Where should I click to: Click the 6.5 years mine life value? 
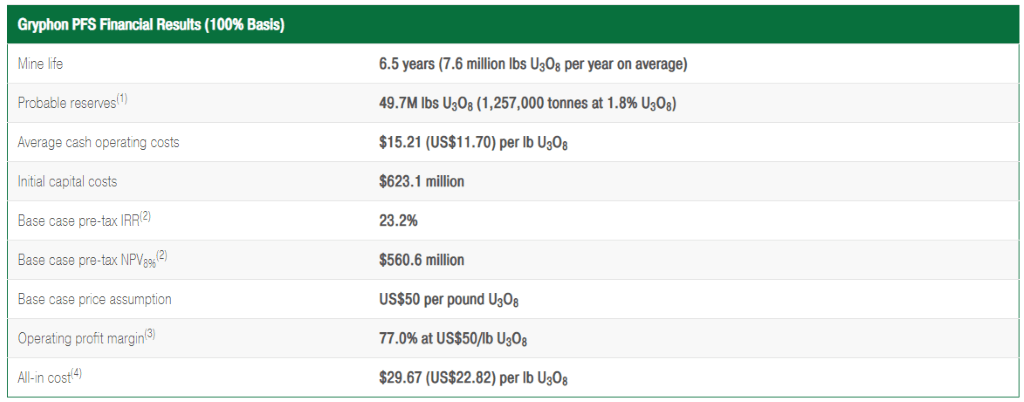coord(532,65)
